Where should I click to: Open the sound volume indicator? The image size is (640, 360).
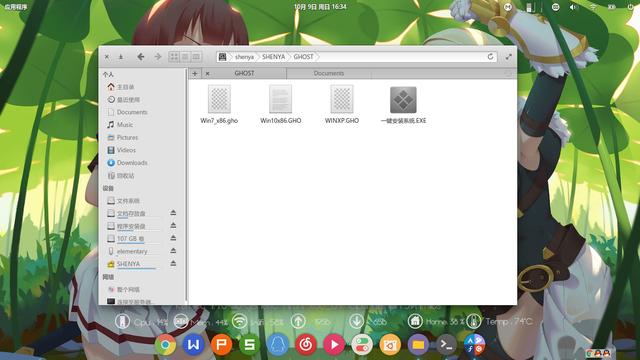tap(574, 7)
